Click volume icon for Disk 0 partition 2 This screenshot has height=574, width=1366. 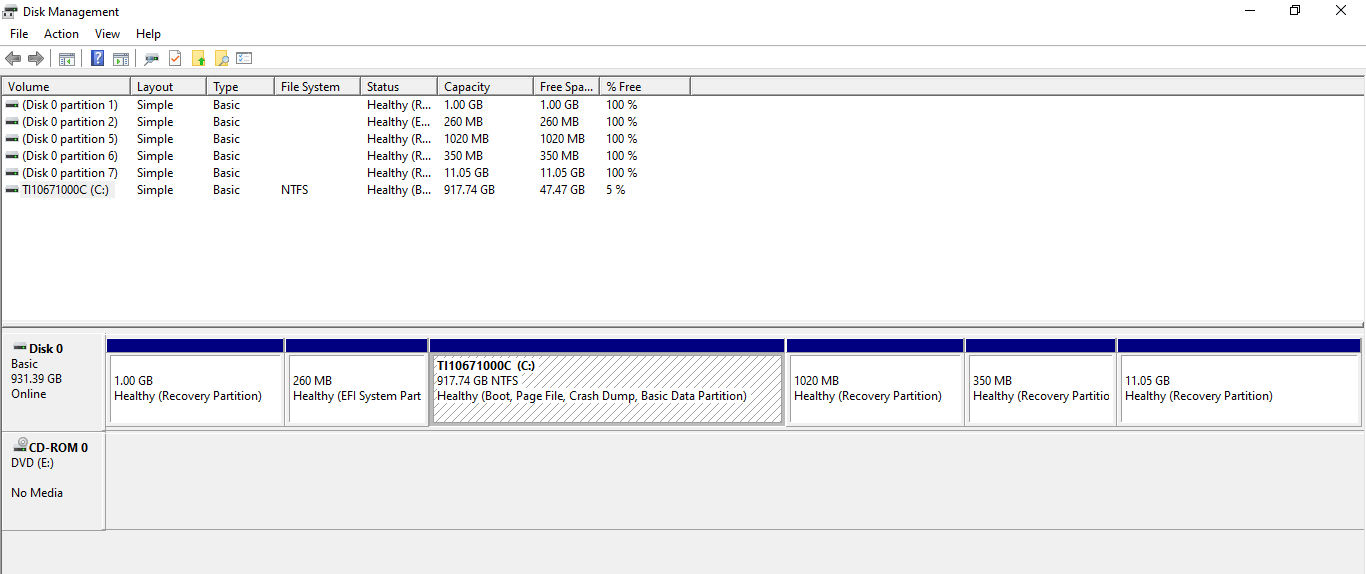[x=12, y=122]
